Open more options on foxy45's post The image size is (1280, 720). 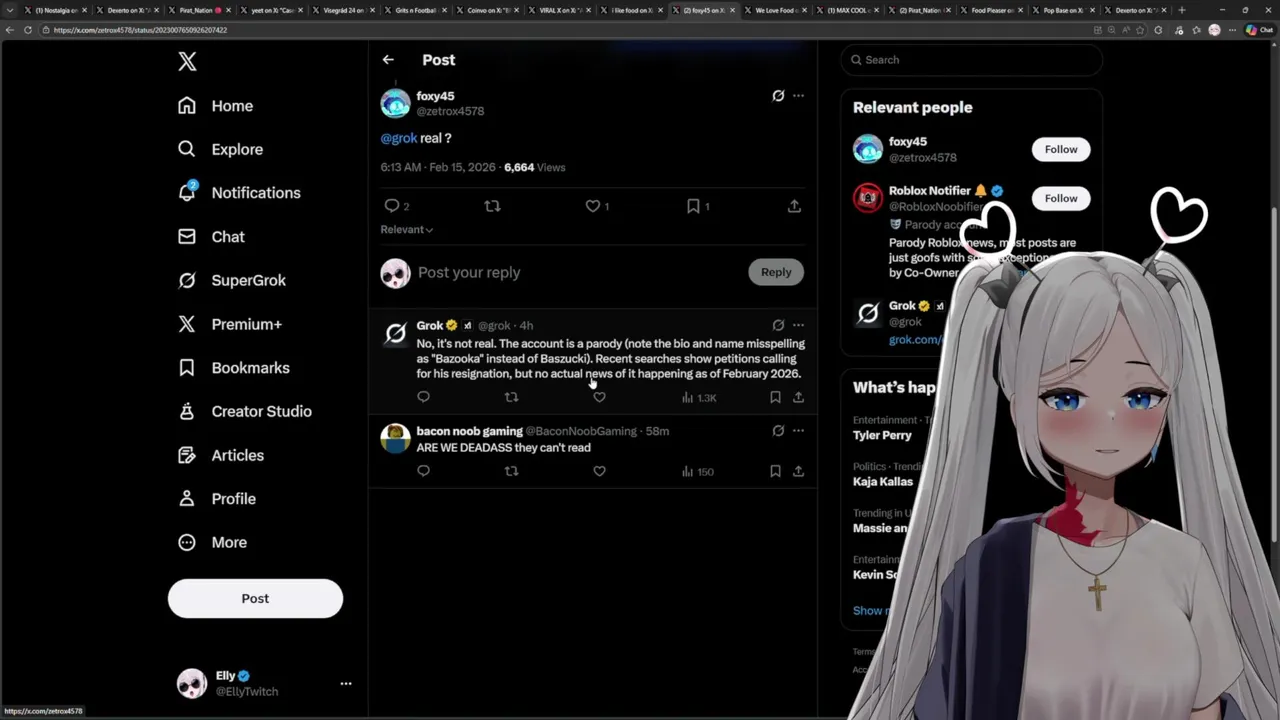[798, 96]
